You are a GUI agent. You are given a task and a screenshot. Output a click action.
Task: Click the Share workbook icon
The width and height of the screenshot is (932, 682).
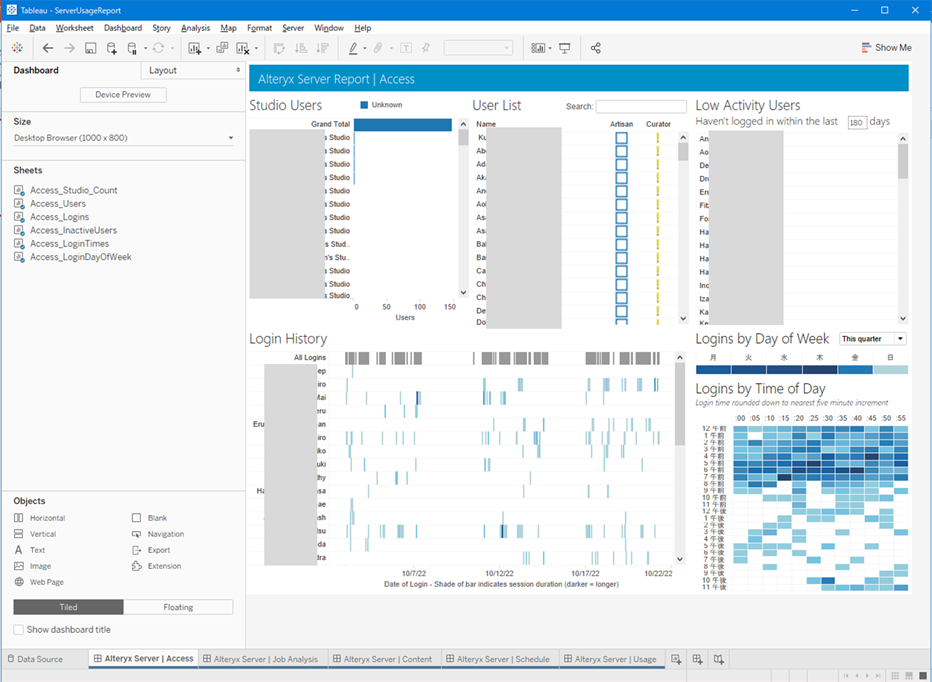(596, 48)
